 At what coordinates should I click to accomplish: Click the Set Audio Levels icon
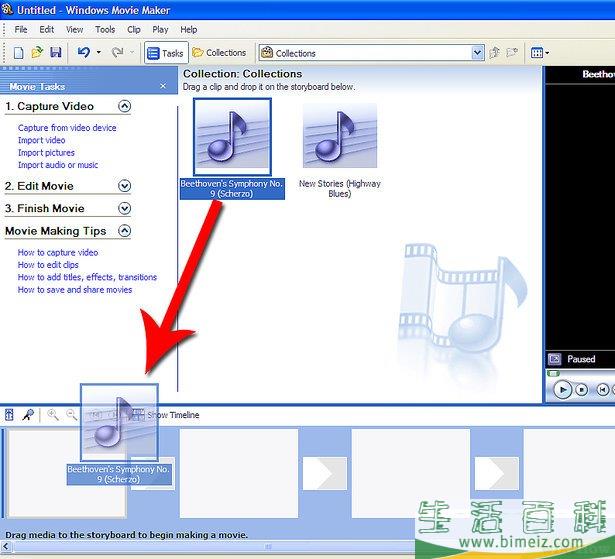point(9,415)
